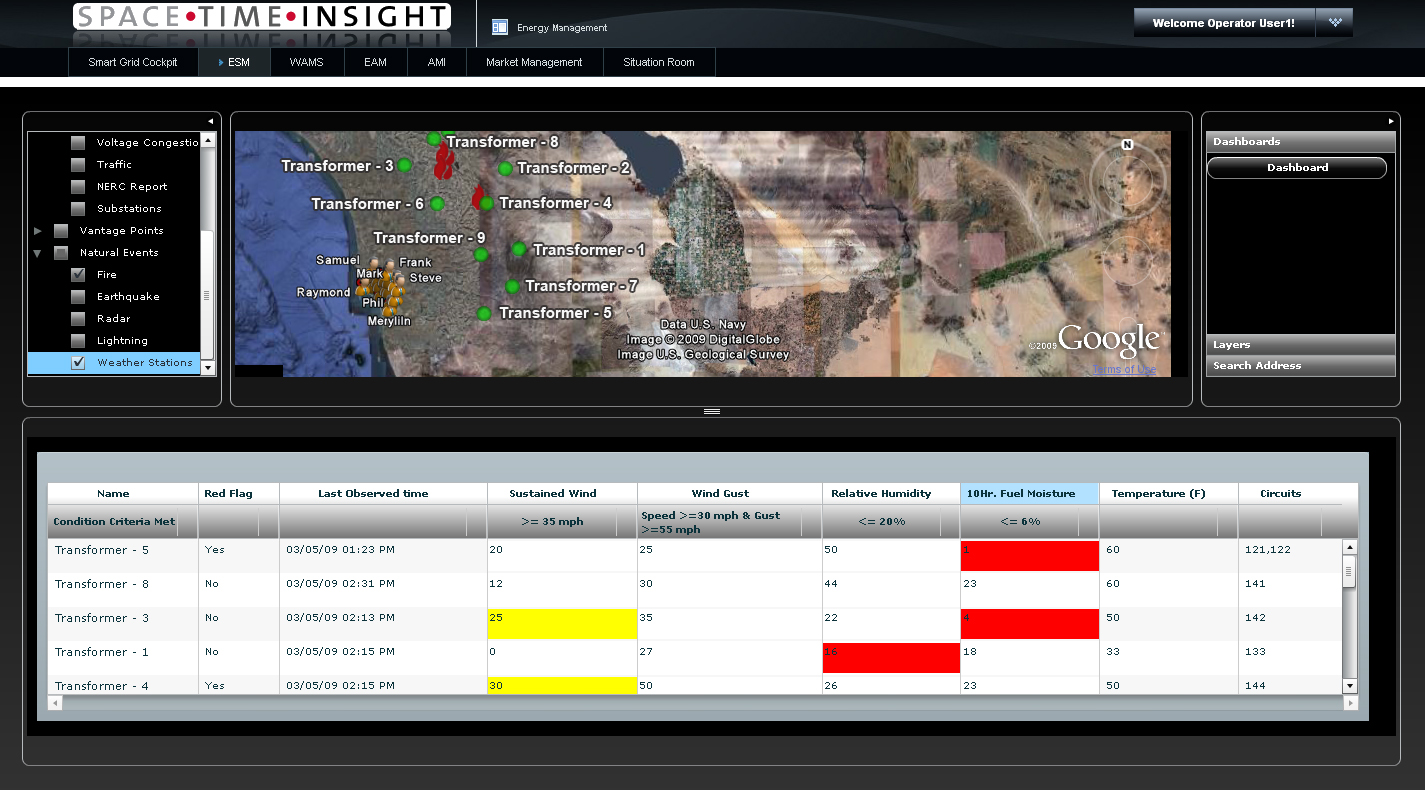Open the AMI tab
Screen dimensions: 1425x790
pos(437,62)
